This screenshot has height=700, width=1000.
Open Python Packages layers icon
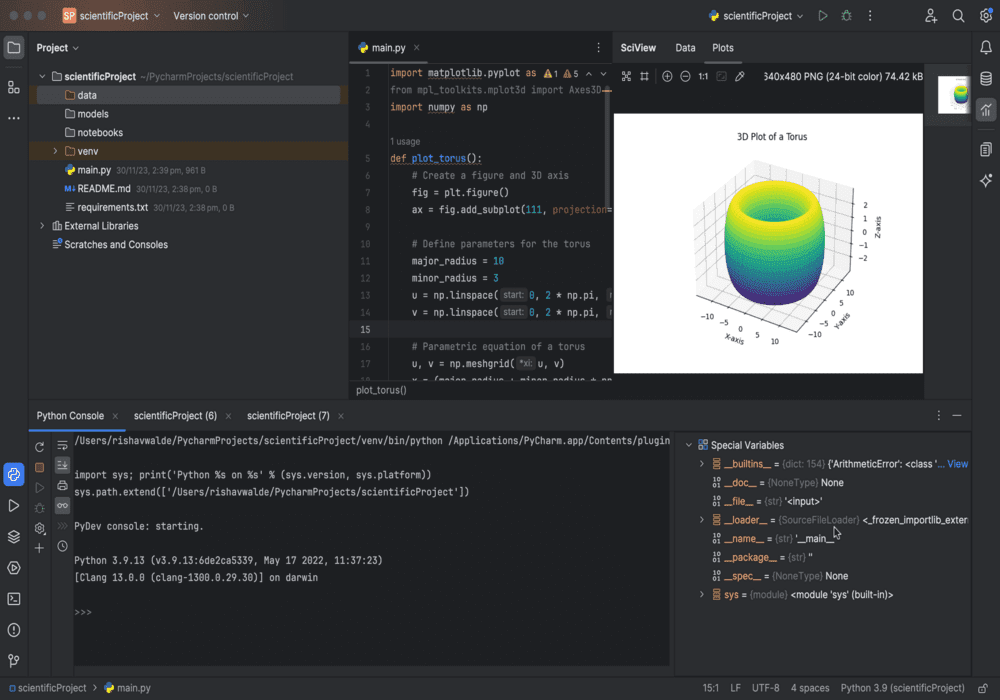[14, 536]
